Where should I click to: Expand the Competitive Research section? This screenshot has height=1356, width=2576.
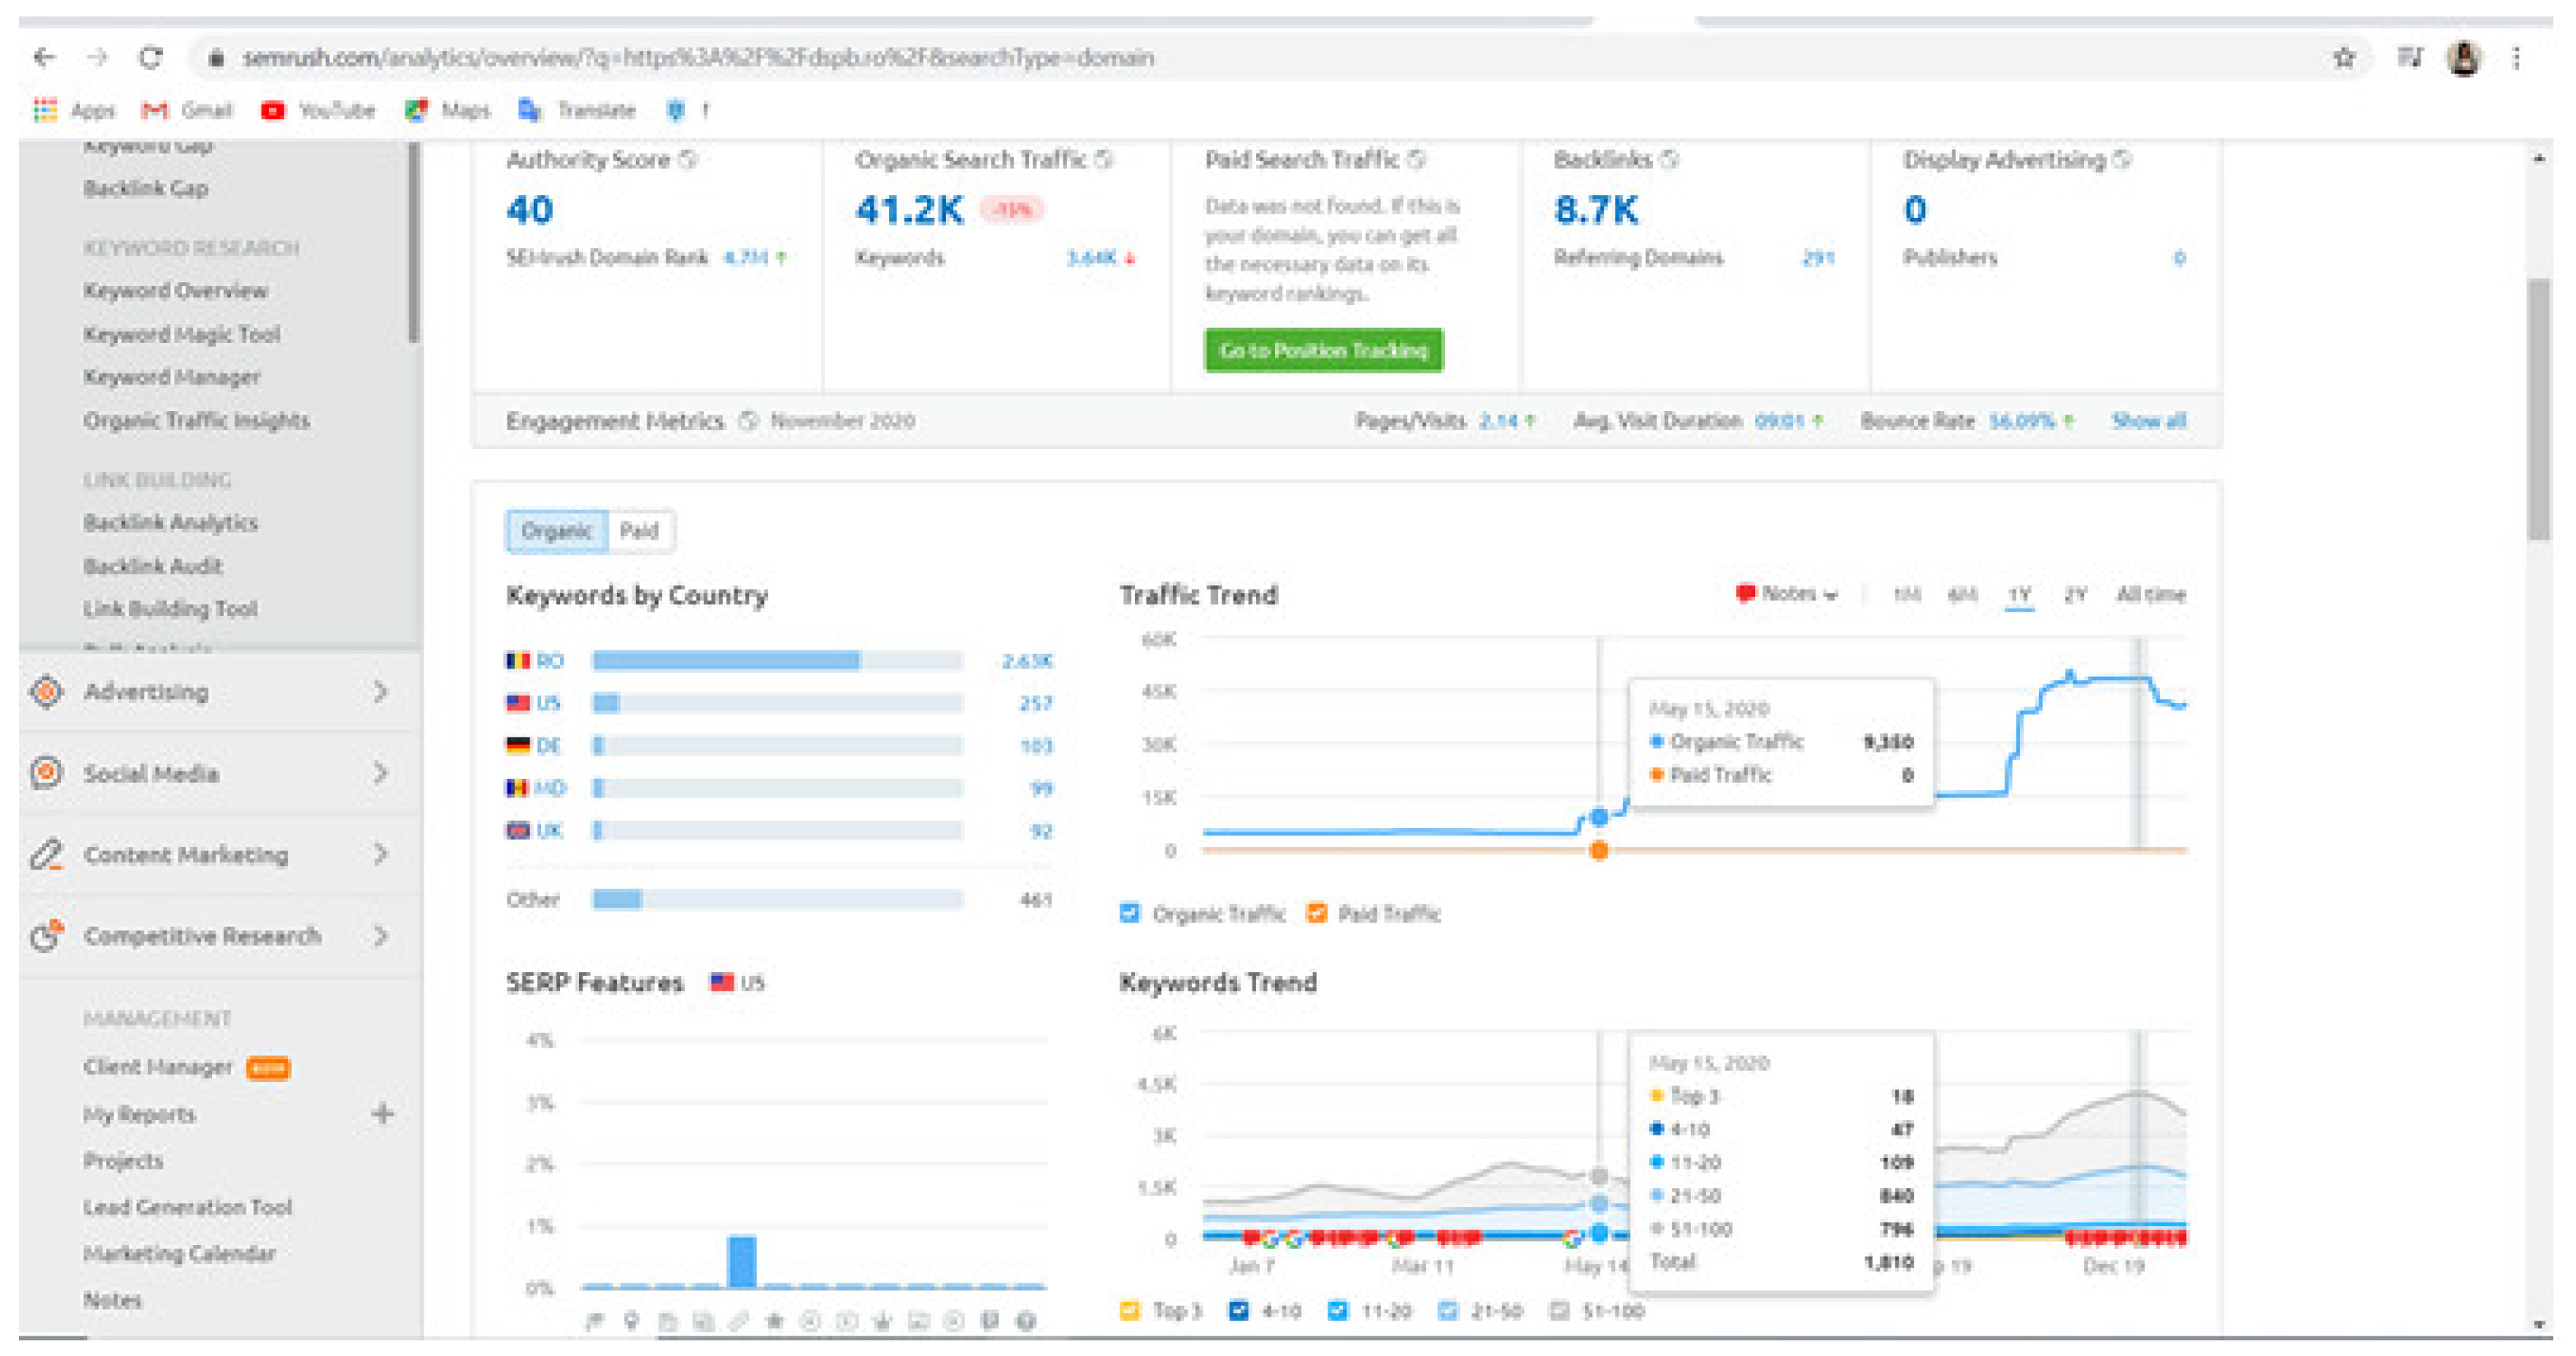(380, 936)
